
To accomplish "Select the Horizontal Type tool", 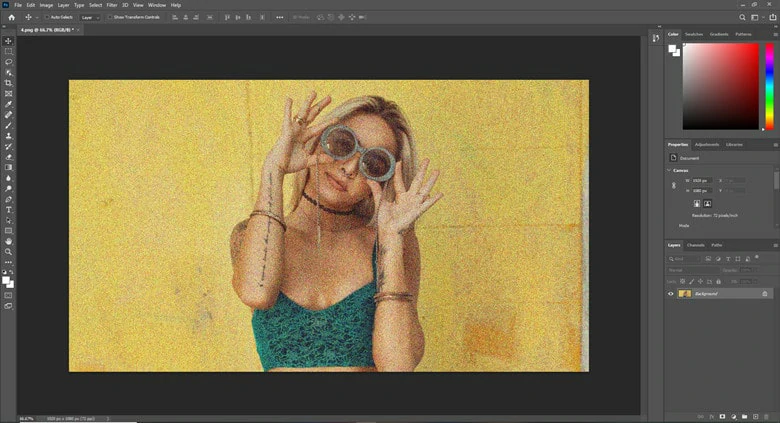I will click(x=8, y=210).
